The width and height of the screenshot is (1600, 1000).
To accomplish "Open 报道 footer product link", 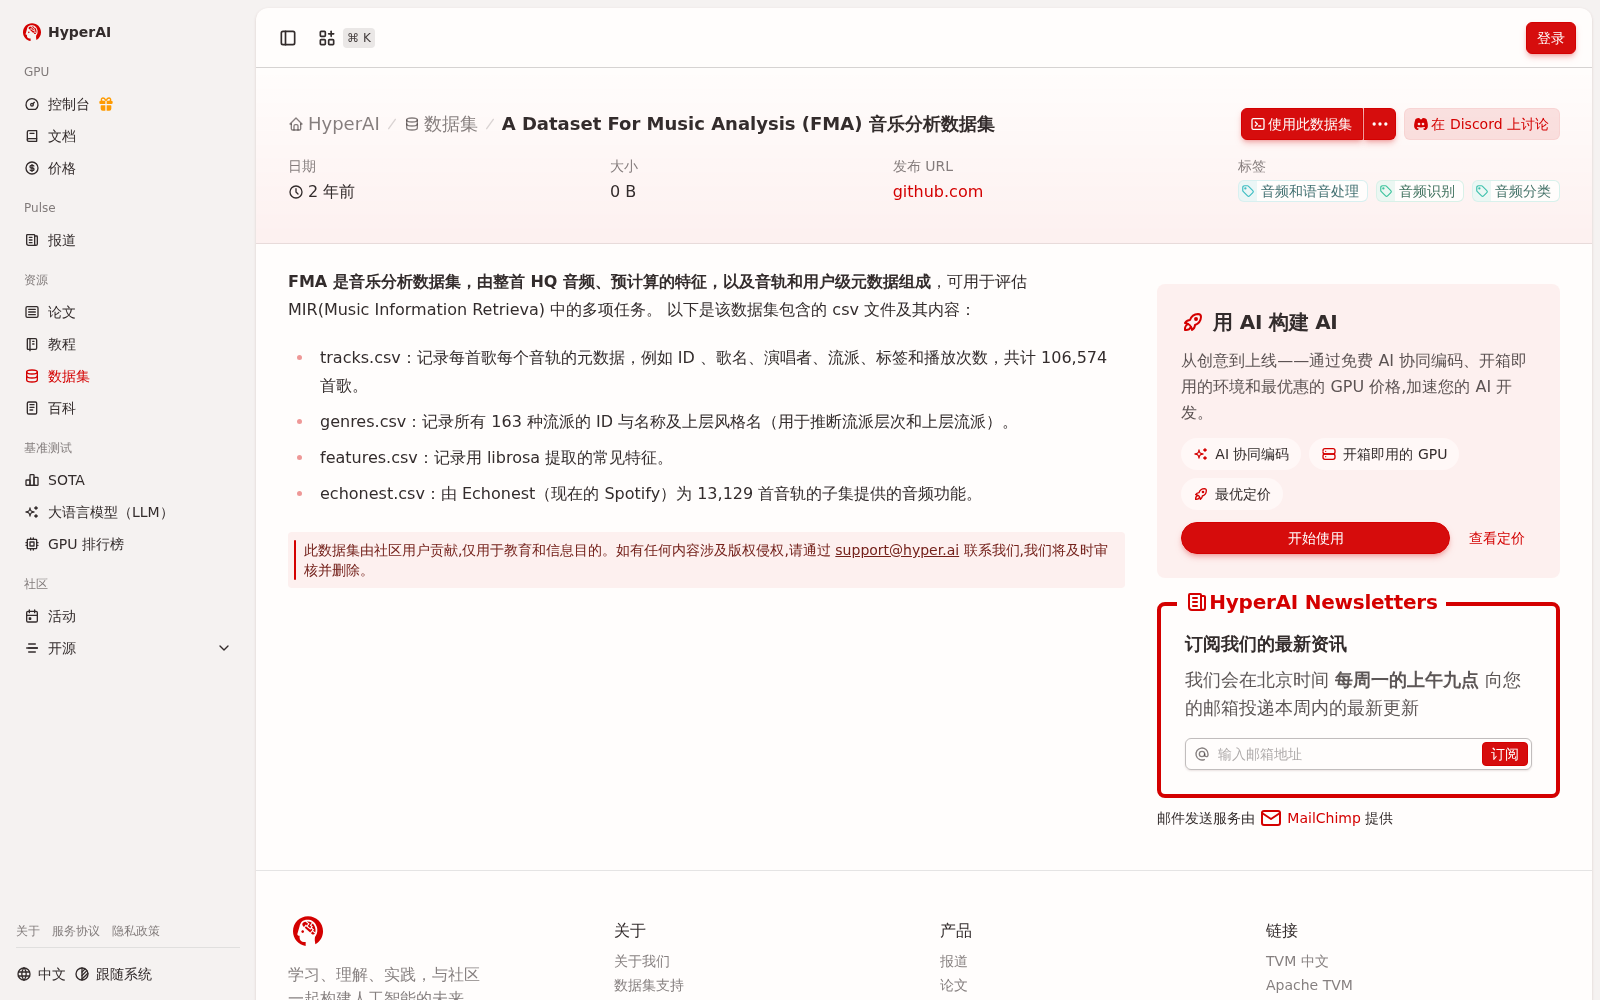I will tap(954, 961).
